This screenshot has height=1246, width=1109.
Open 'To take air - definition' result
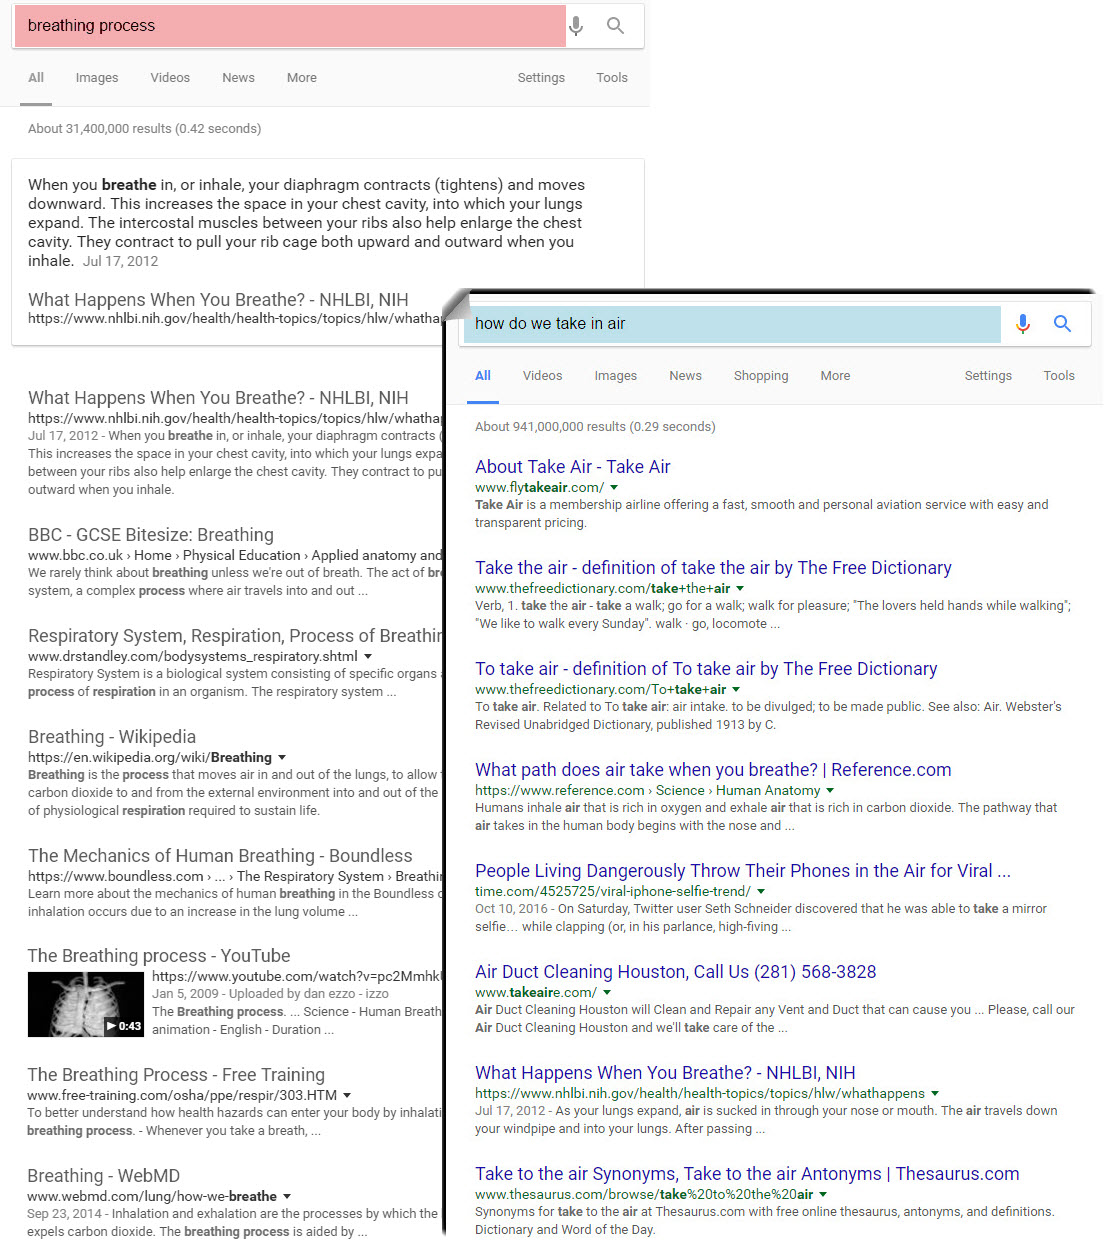(706, 669)
